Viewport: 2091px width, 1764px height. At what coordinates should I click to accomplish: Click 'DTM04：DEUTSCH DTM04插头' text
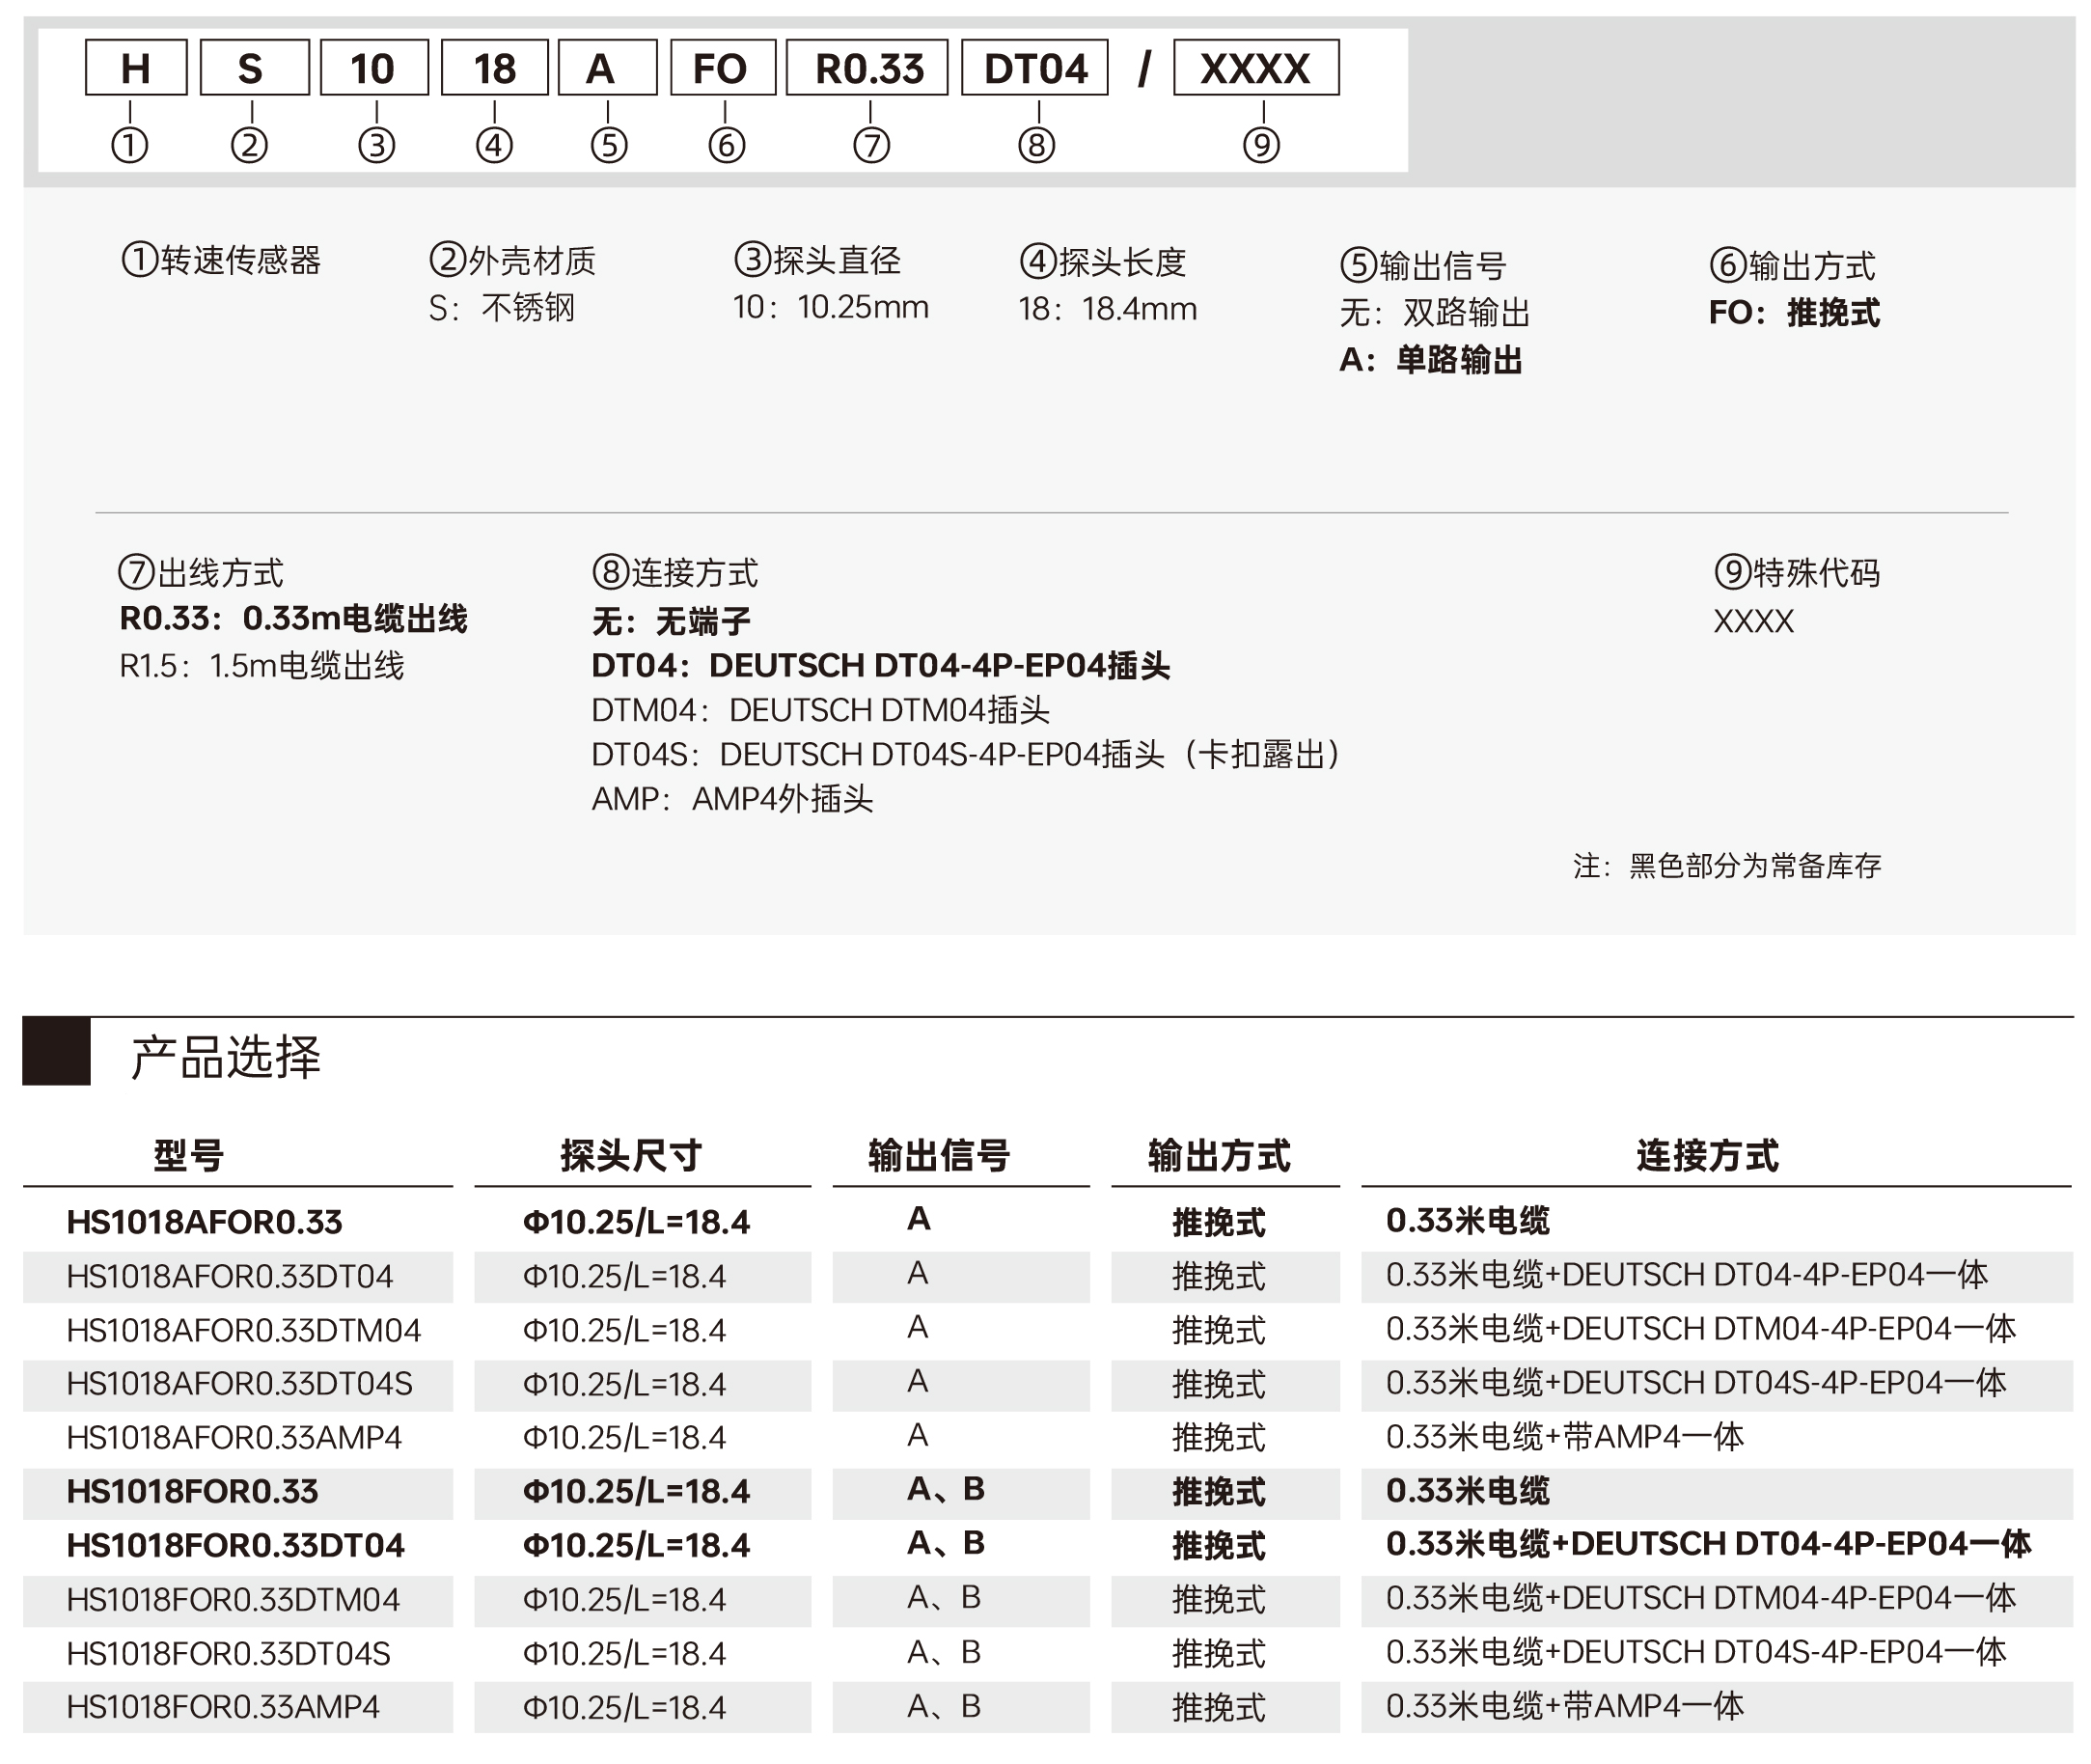[x=820, y=710]
